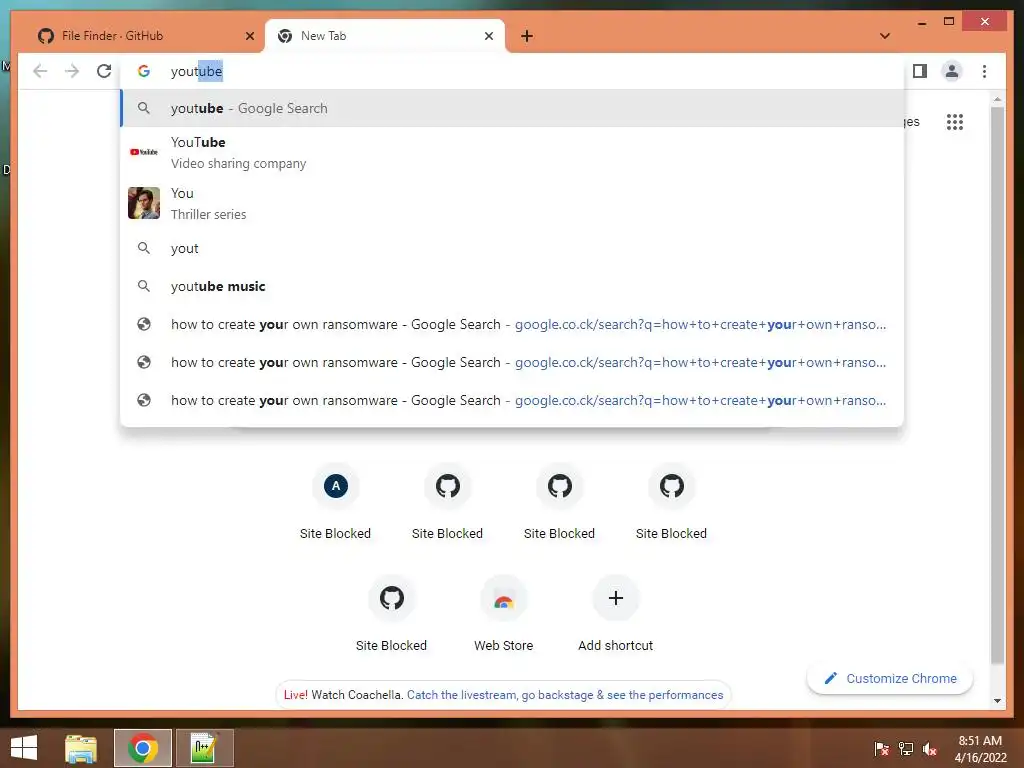The width and height of the screenshot is (1024, 768).
Task: Click the browser forward arrow
Action: coord(72,71)
